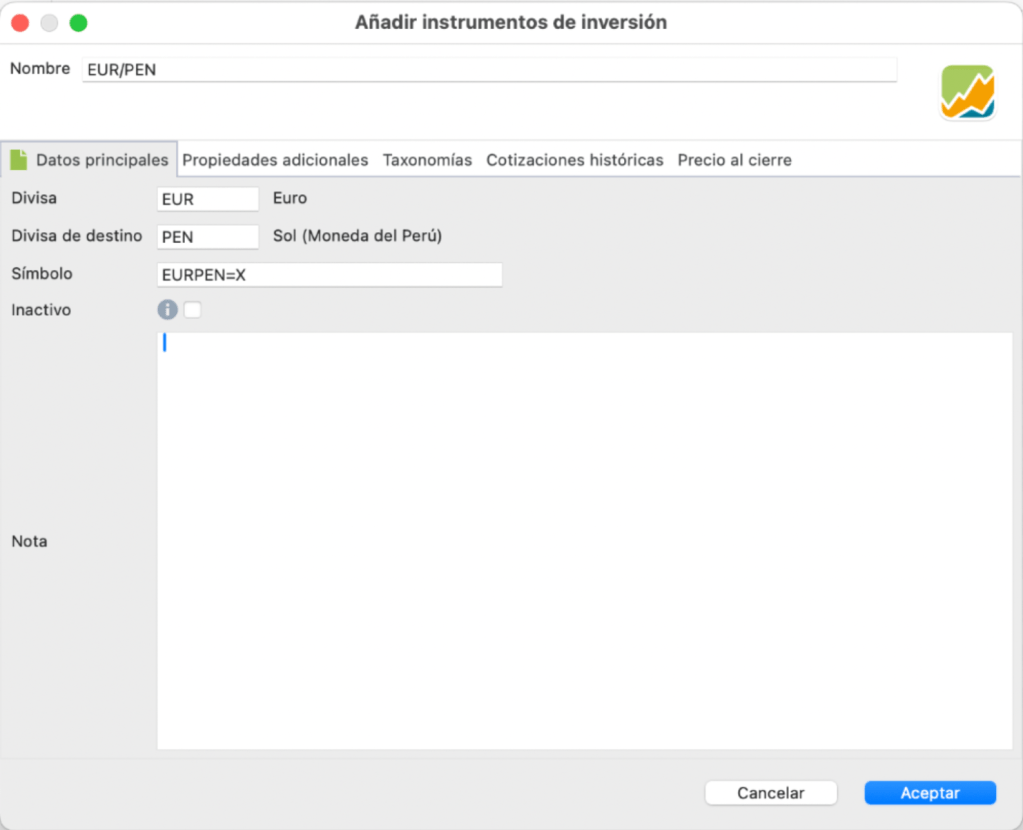
Task: Click the Divisa de destino field showing PEN
Action: [x=208, y=237]
